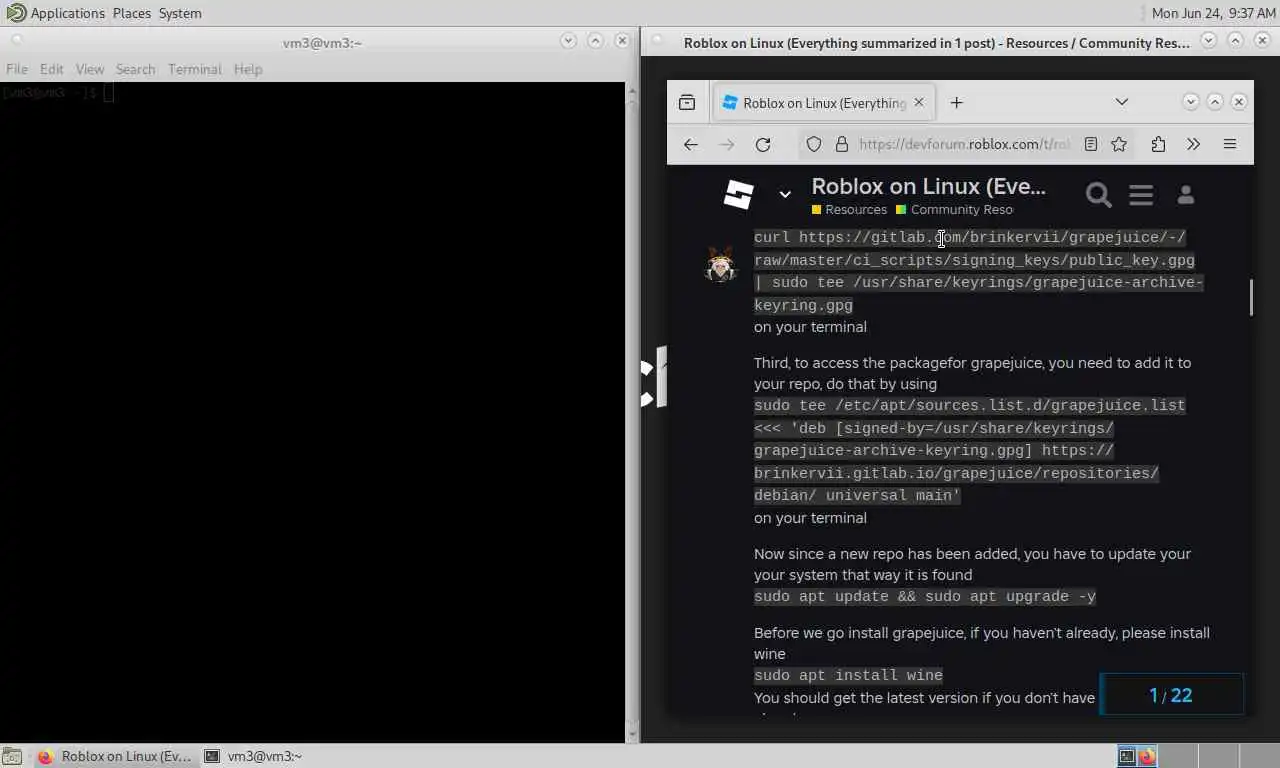Go back to previous page
This screenshot has width=1280, height=768.
click(x=690, y=144)
